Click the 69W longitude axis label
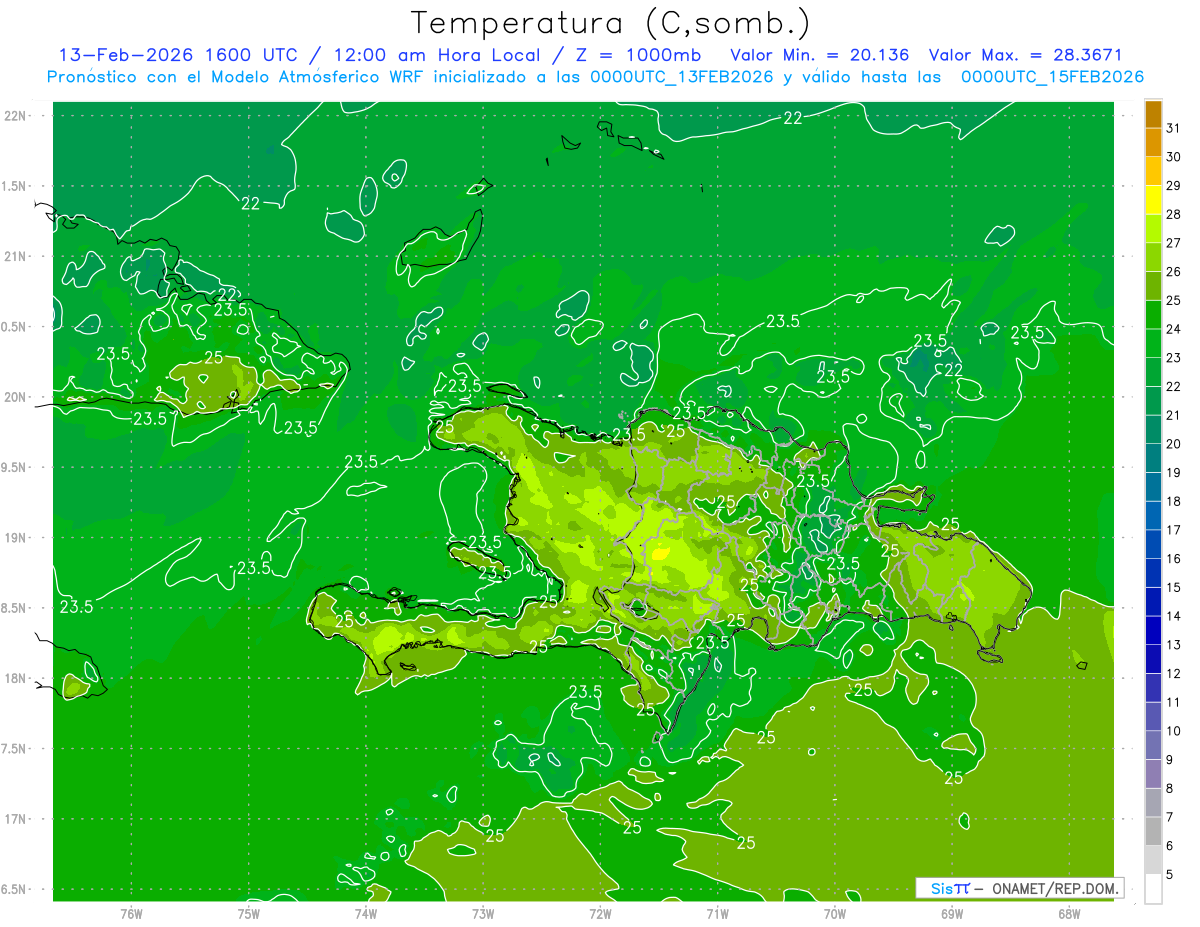1200x927 pixels. 952,914
